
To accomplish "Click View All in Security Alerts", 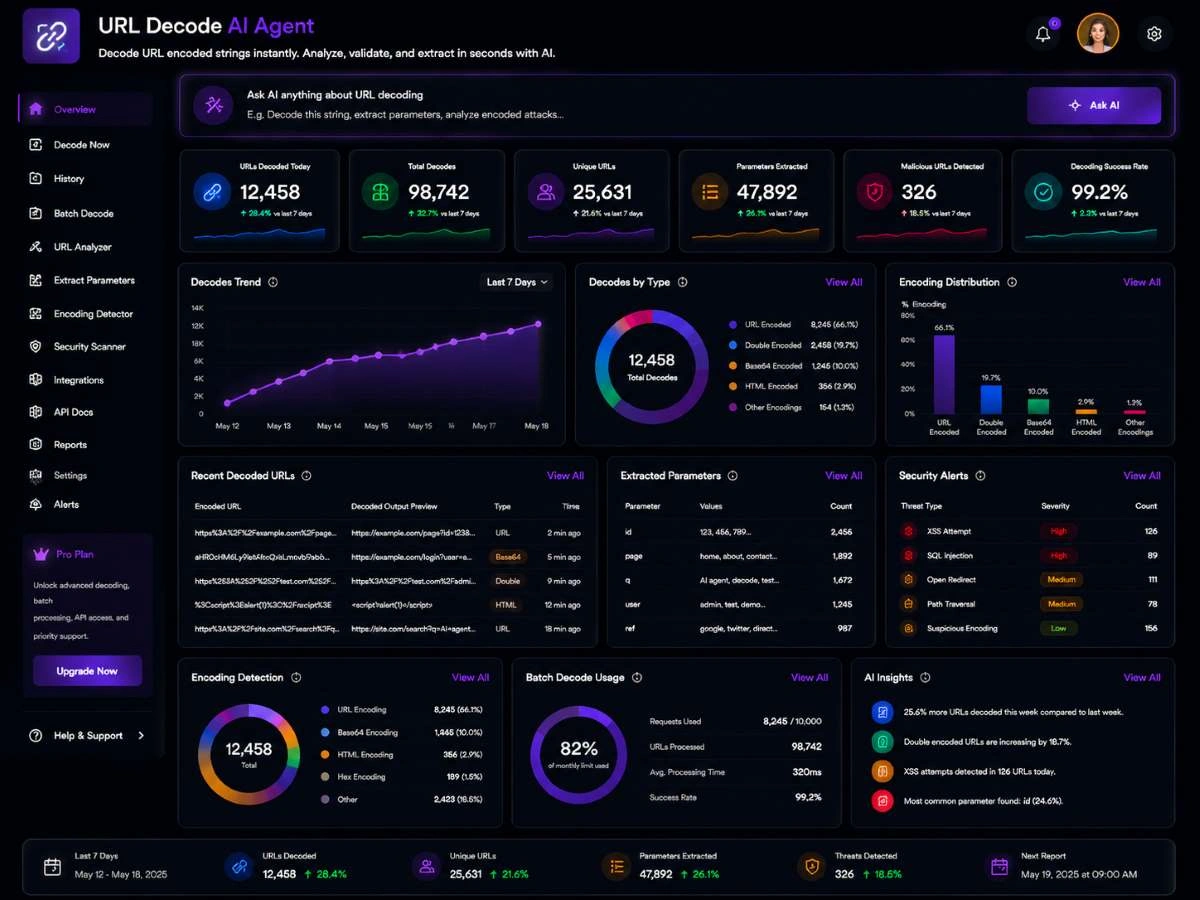I will (1141, 476).
